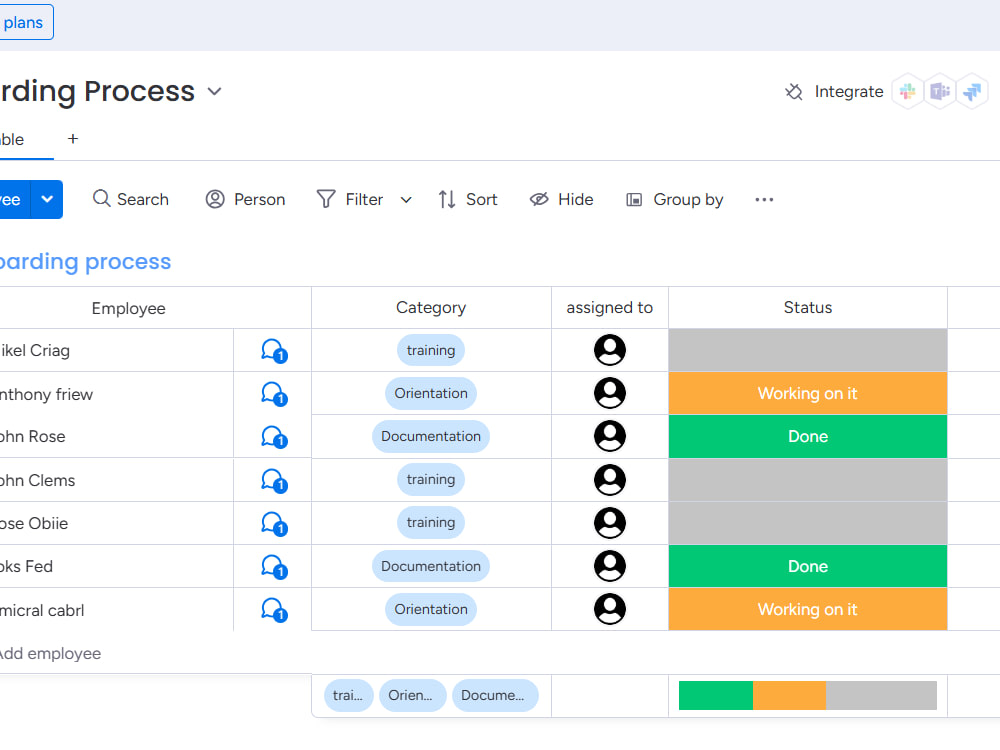
Task: Click the Status column header
Action: click(807, 307)
